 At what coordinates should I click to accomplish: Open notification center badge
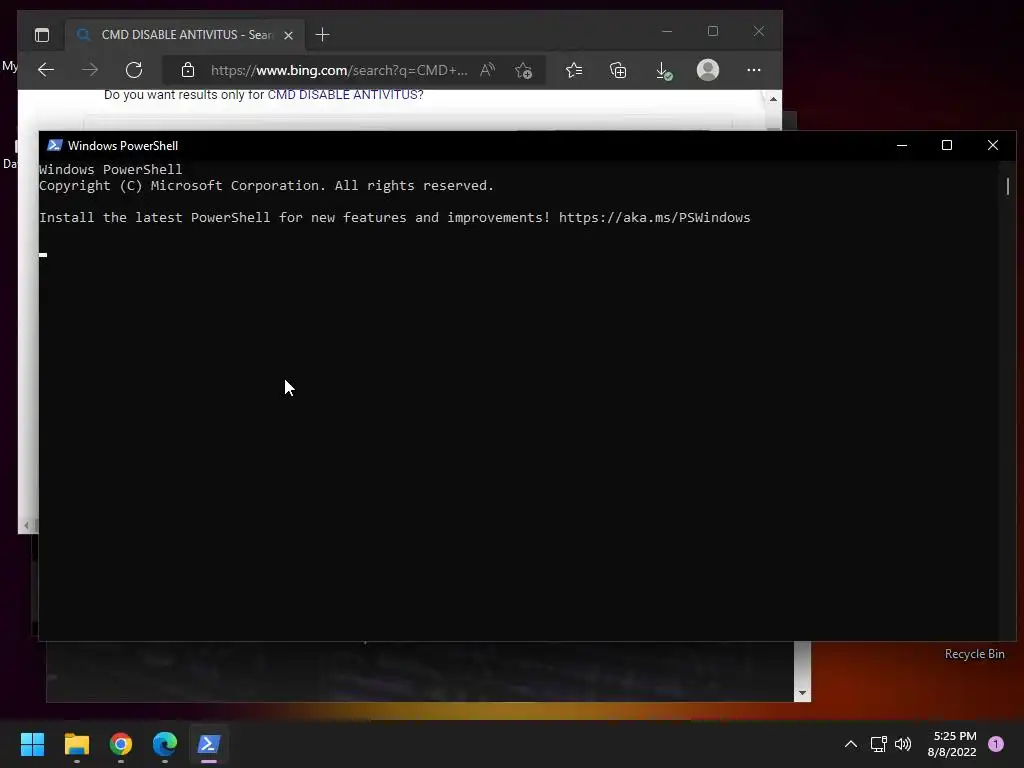point(996,744)
